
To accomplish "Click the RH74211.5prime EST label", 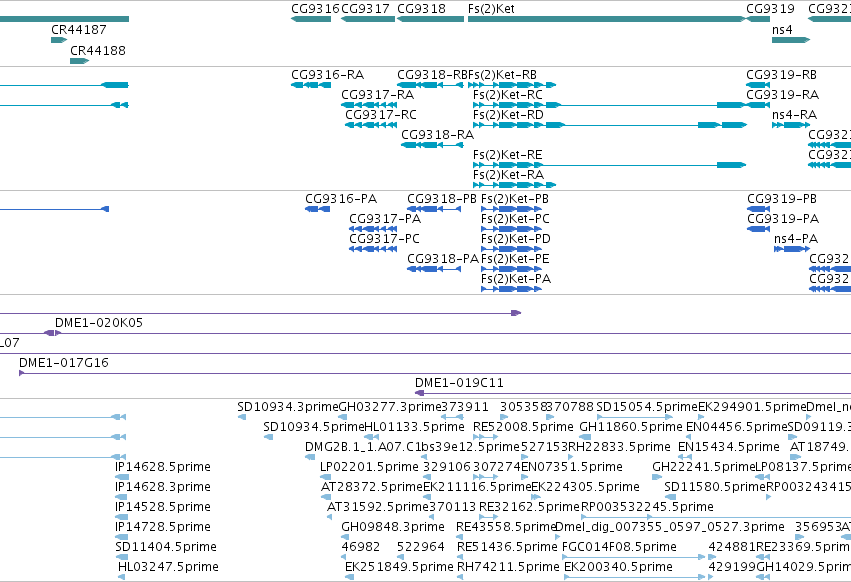I will pos(508,567).
